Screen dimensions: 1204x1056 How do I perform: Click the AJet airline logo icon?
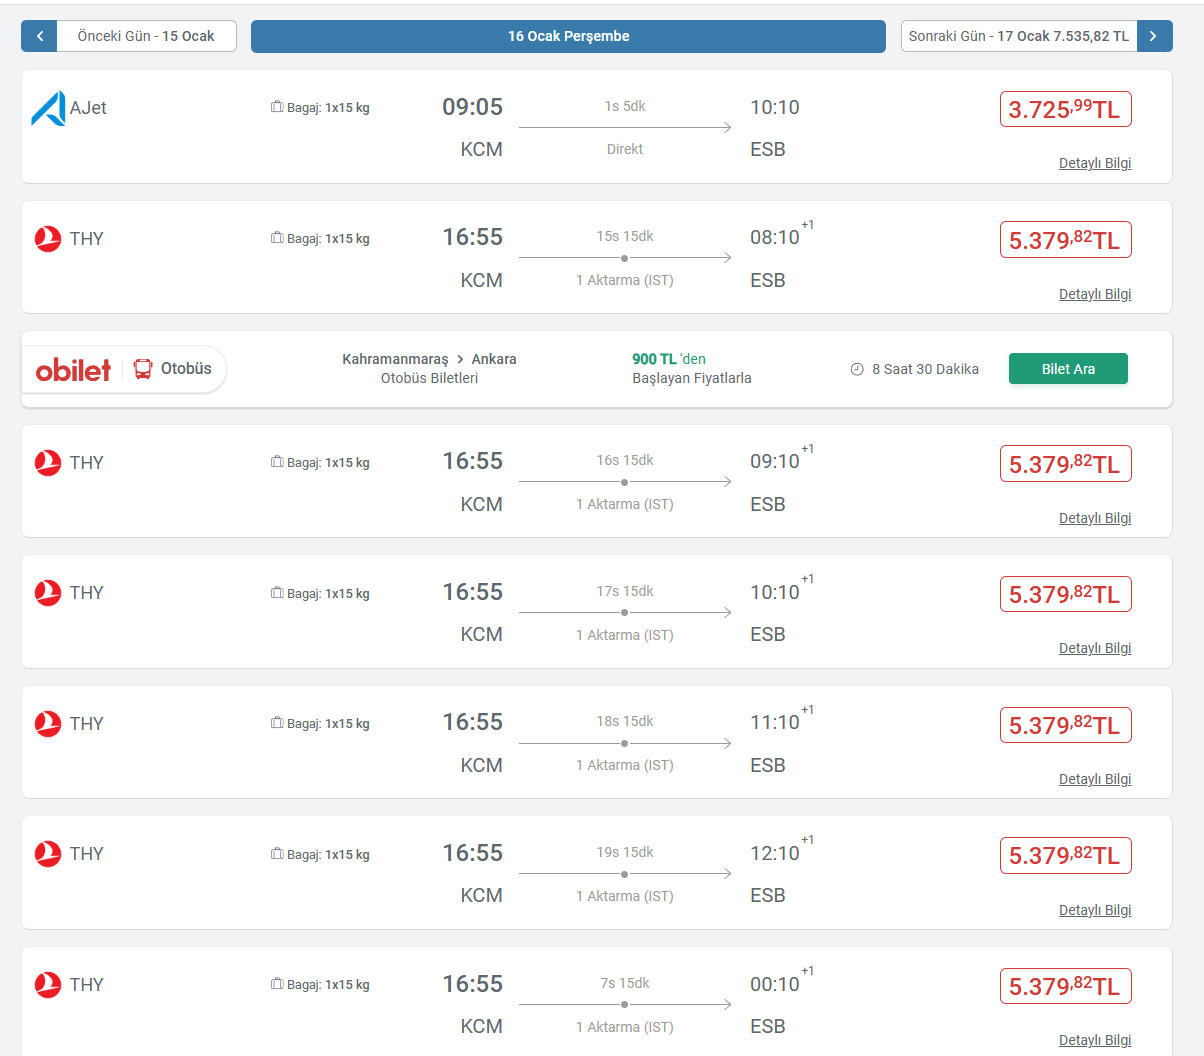48,109
